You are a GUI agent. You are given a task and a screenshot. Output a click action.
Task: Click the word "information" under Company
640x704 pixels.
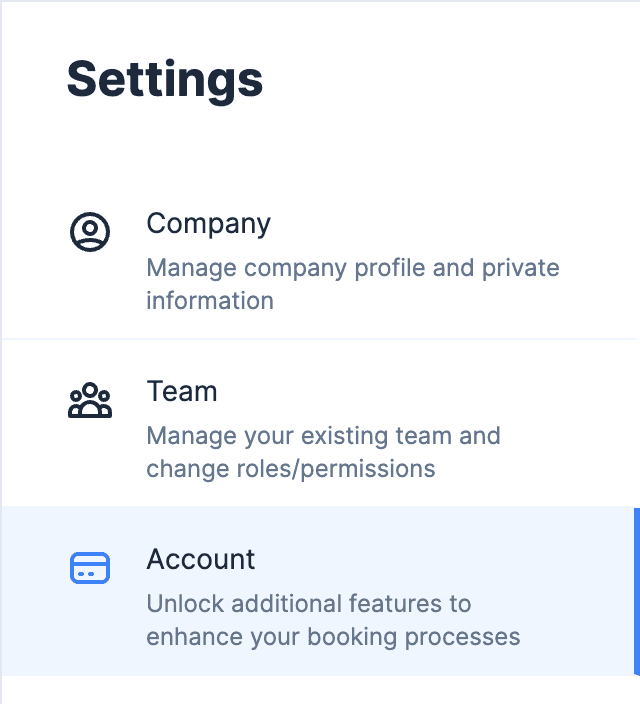(210, 300)
